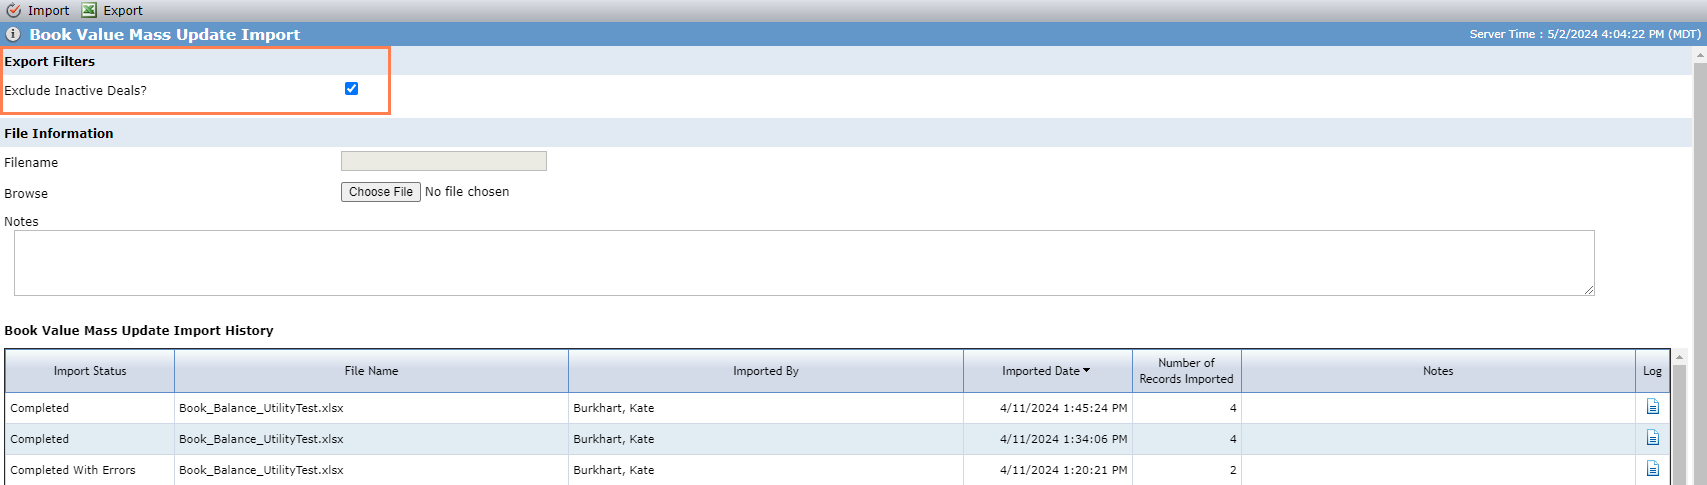Click the Import Status column header
1707x485 pixels.
pos(90,371)
